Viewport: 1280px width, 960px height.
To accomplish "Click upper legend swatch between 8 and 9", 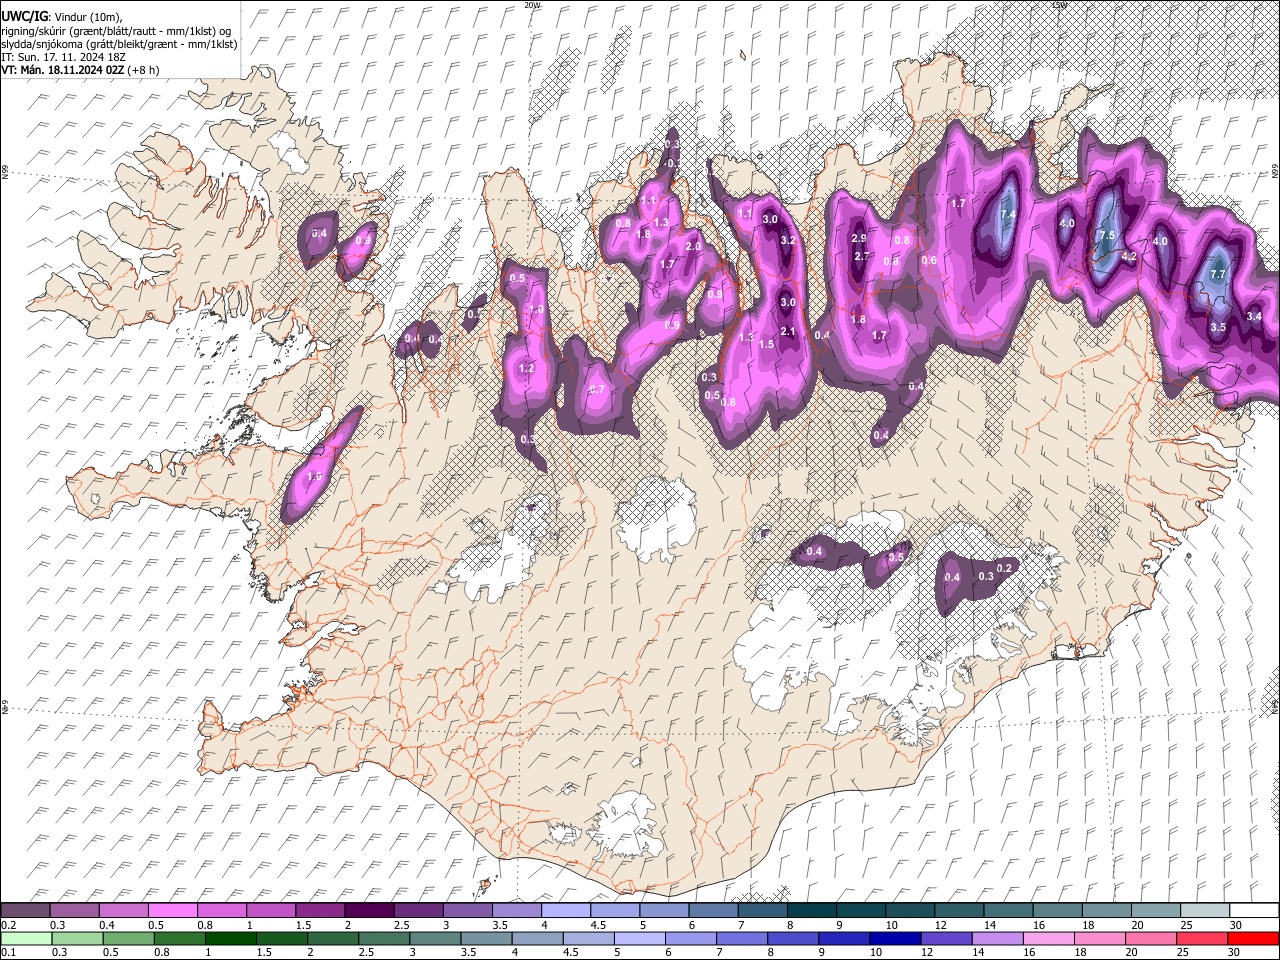I will (811, 911).
